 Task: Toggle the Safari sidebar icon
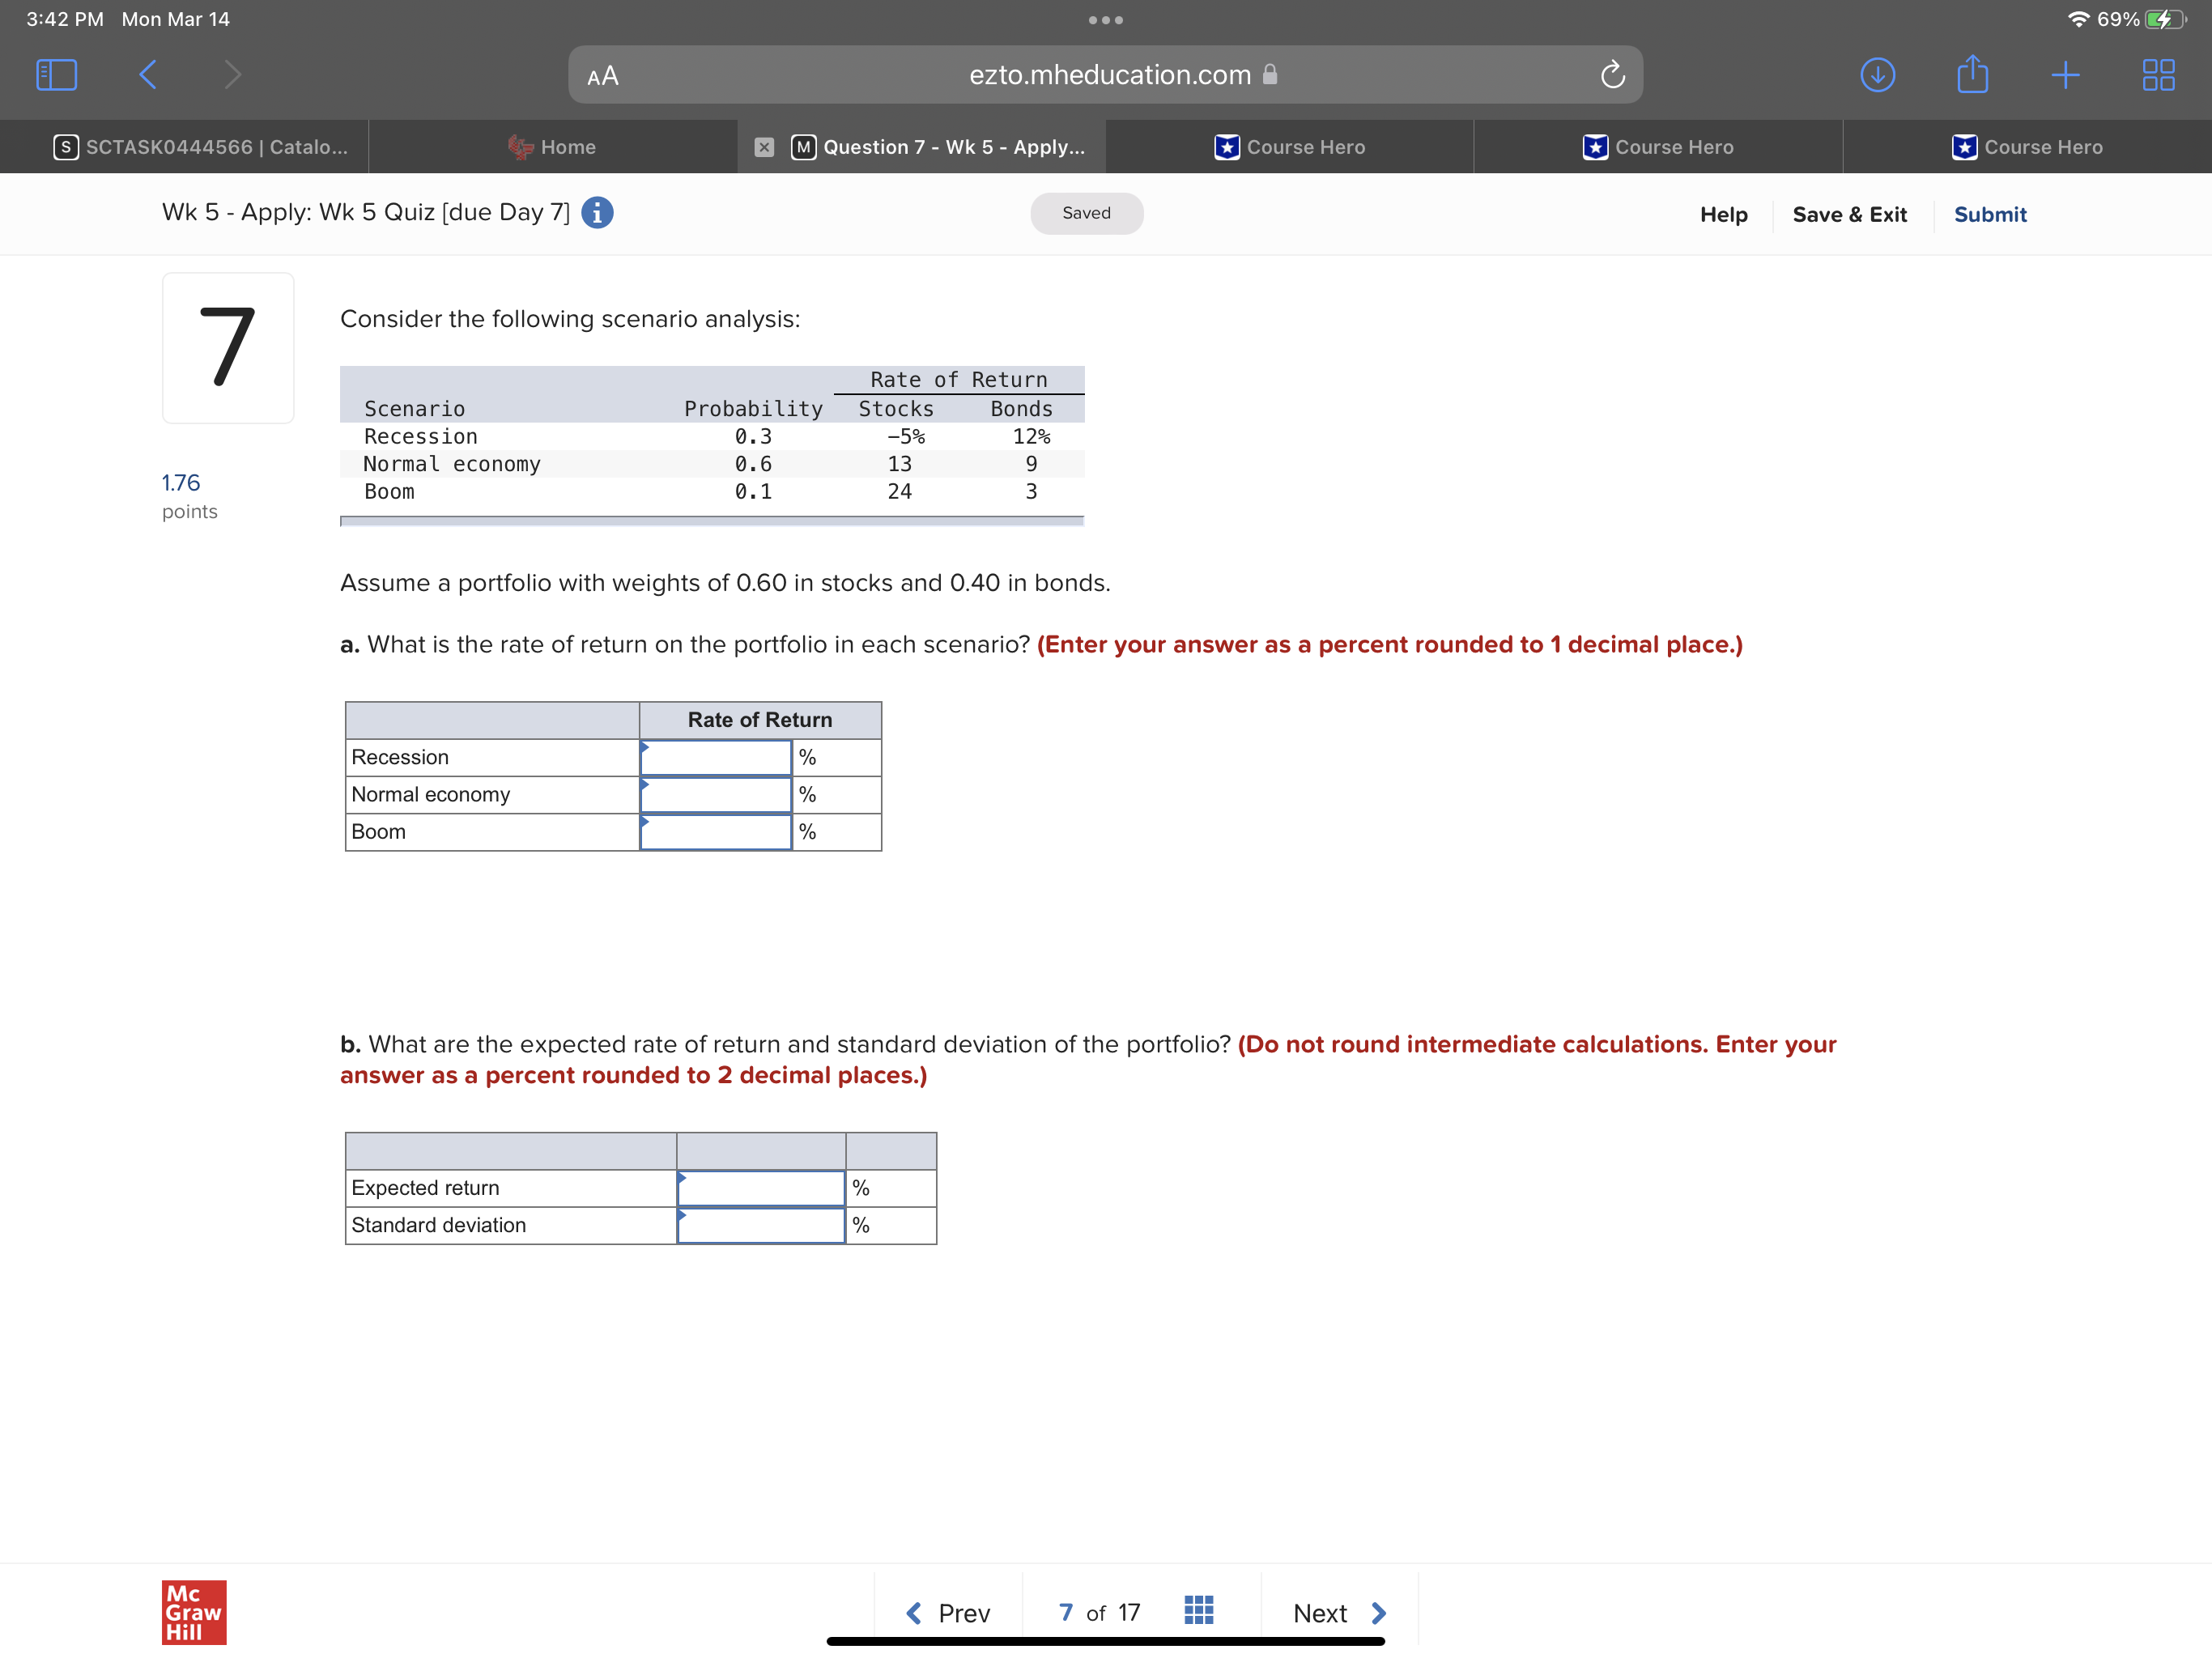tap(56, 75)
